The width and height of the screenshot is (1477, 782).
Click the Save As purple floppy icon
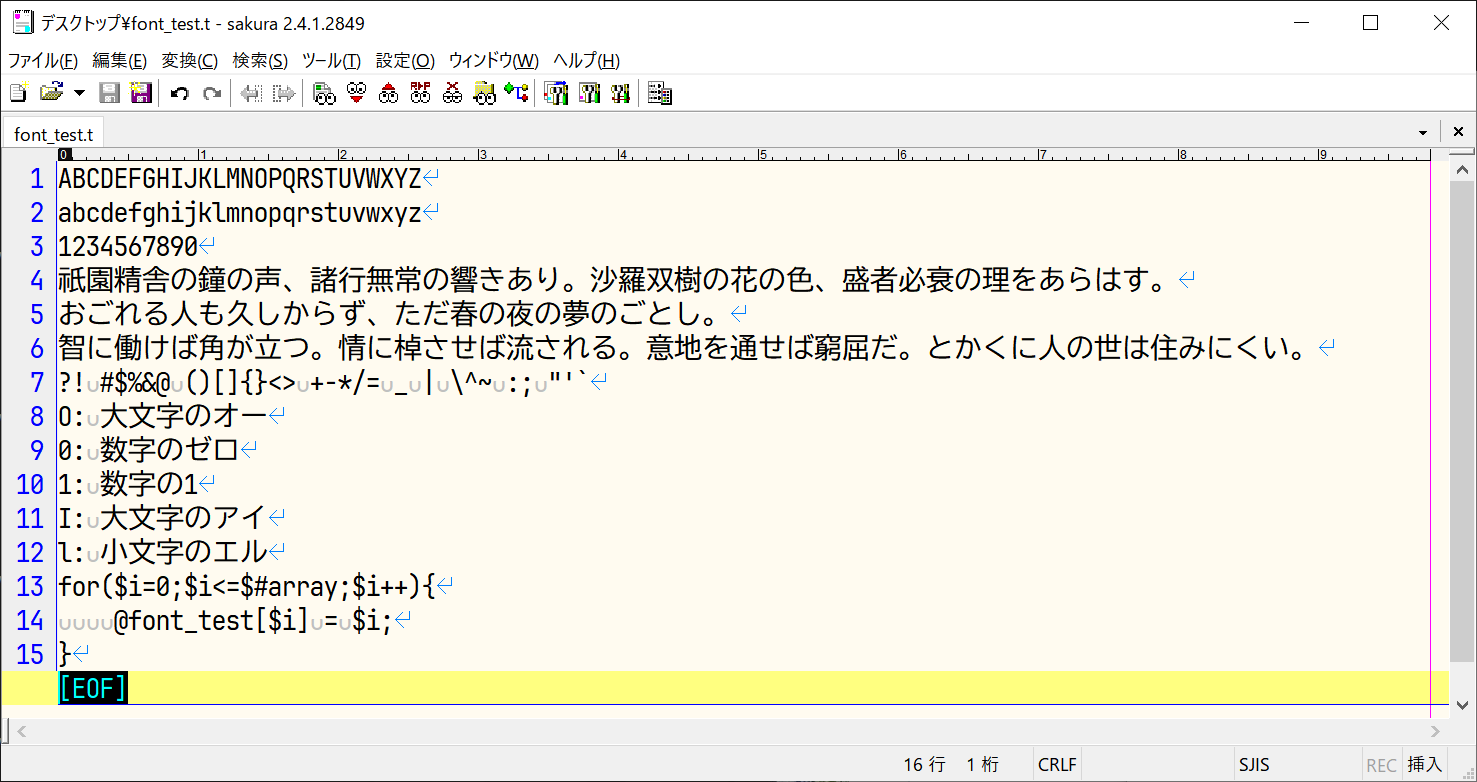(x=141, y=94)
